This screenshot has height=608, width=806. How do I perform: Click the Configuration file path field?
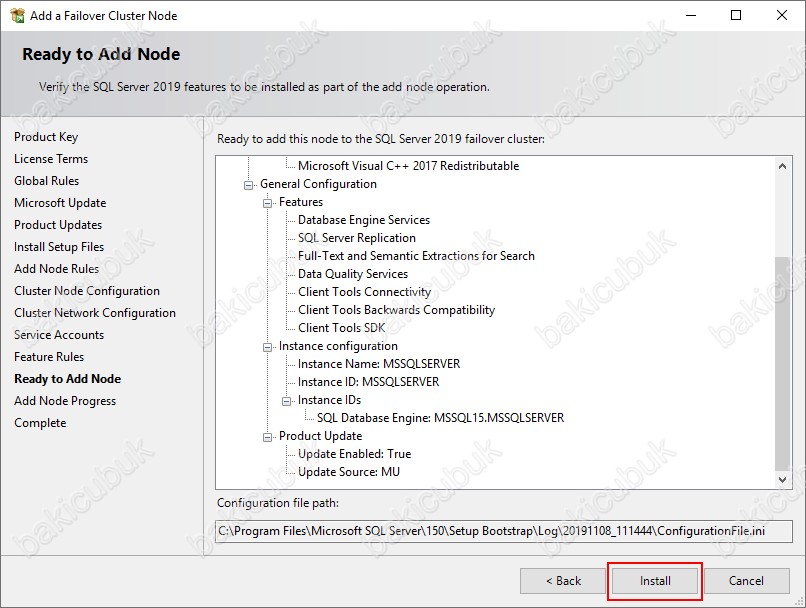pos(504,531)
